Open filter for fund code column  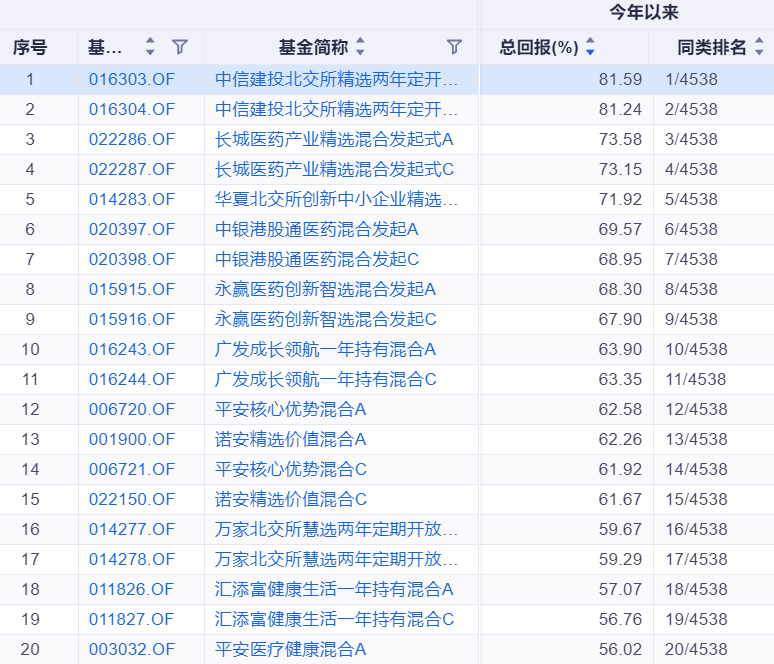click(x=180, y=47)
